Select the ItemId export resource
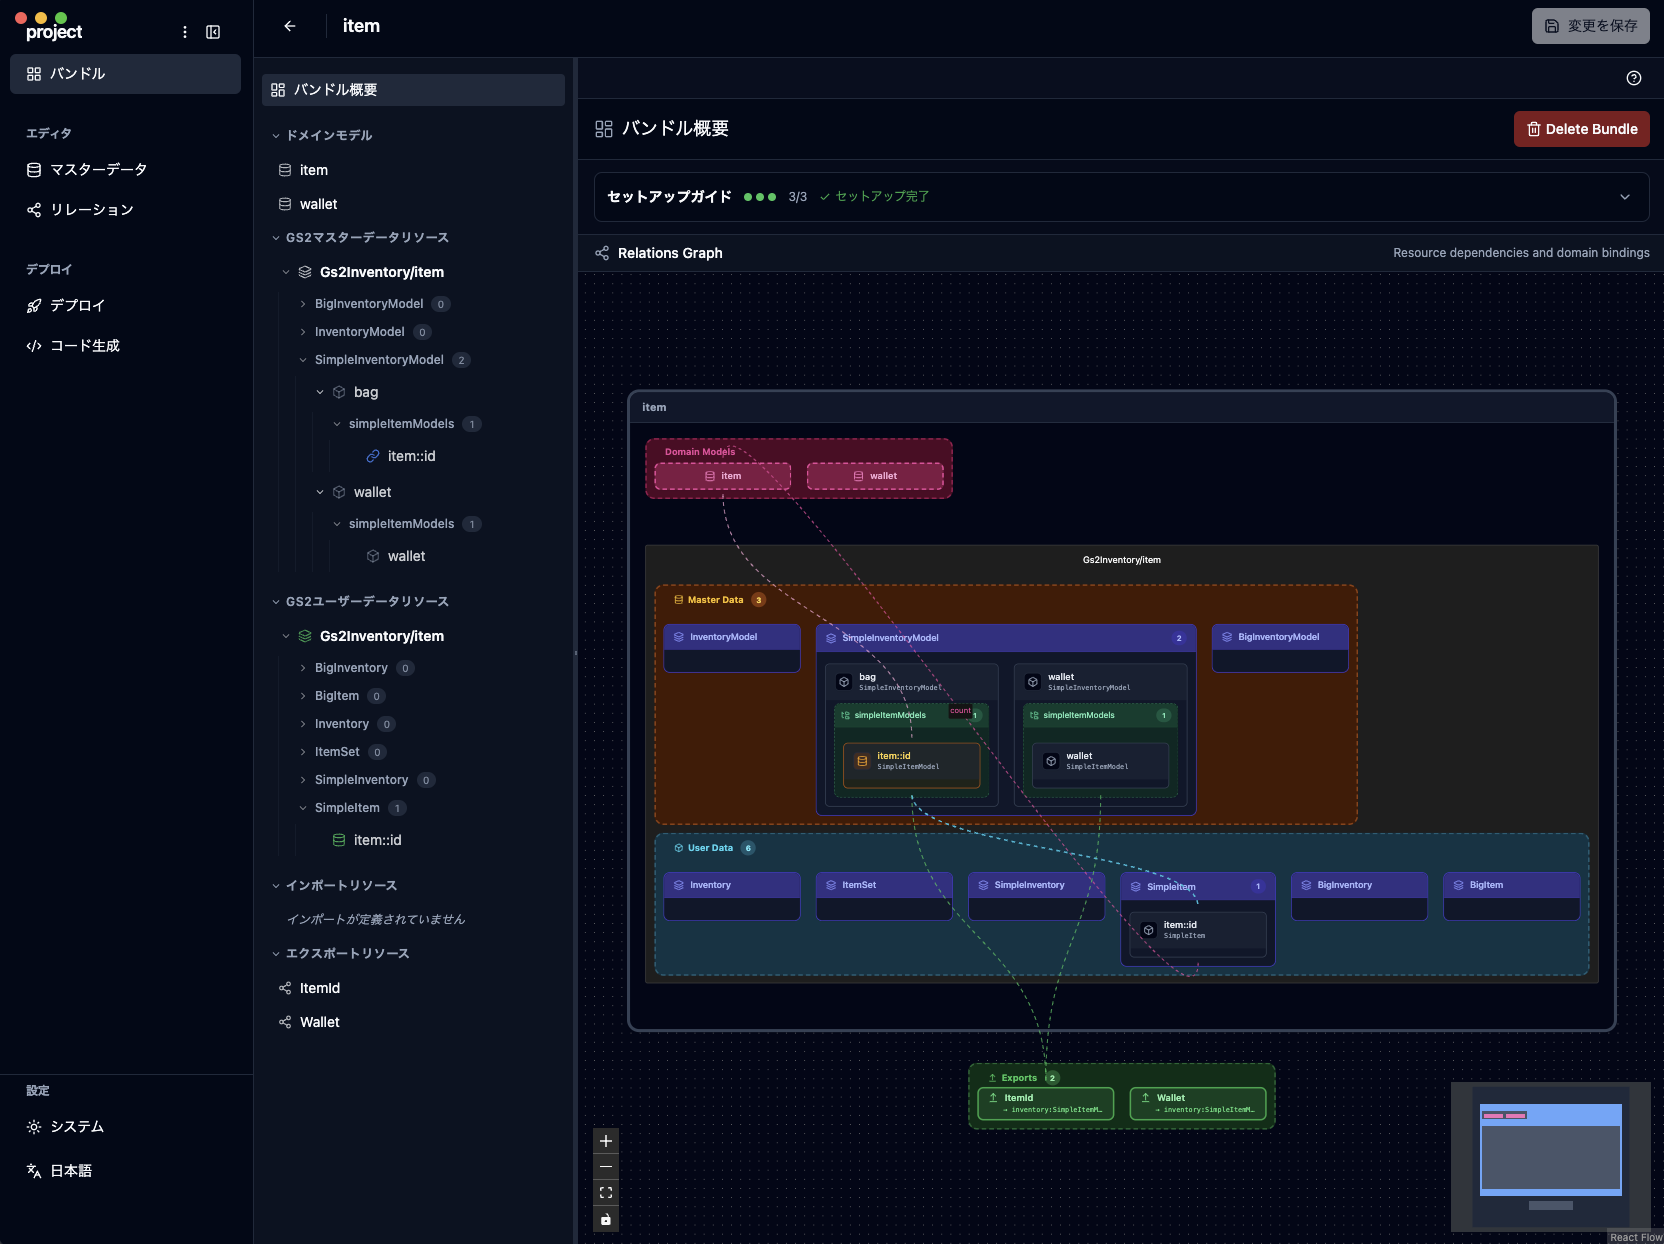The height and width of the screenshot is (1244, 1664). (319, 988)
